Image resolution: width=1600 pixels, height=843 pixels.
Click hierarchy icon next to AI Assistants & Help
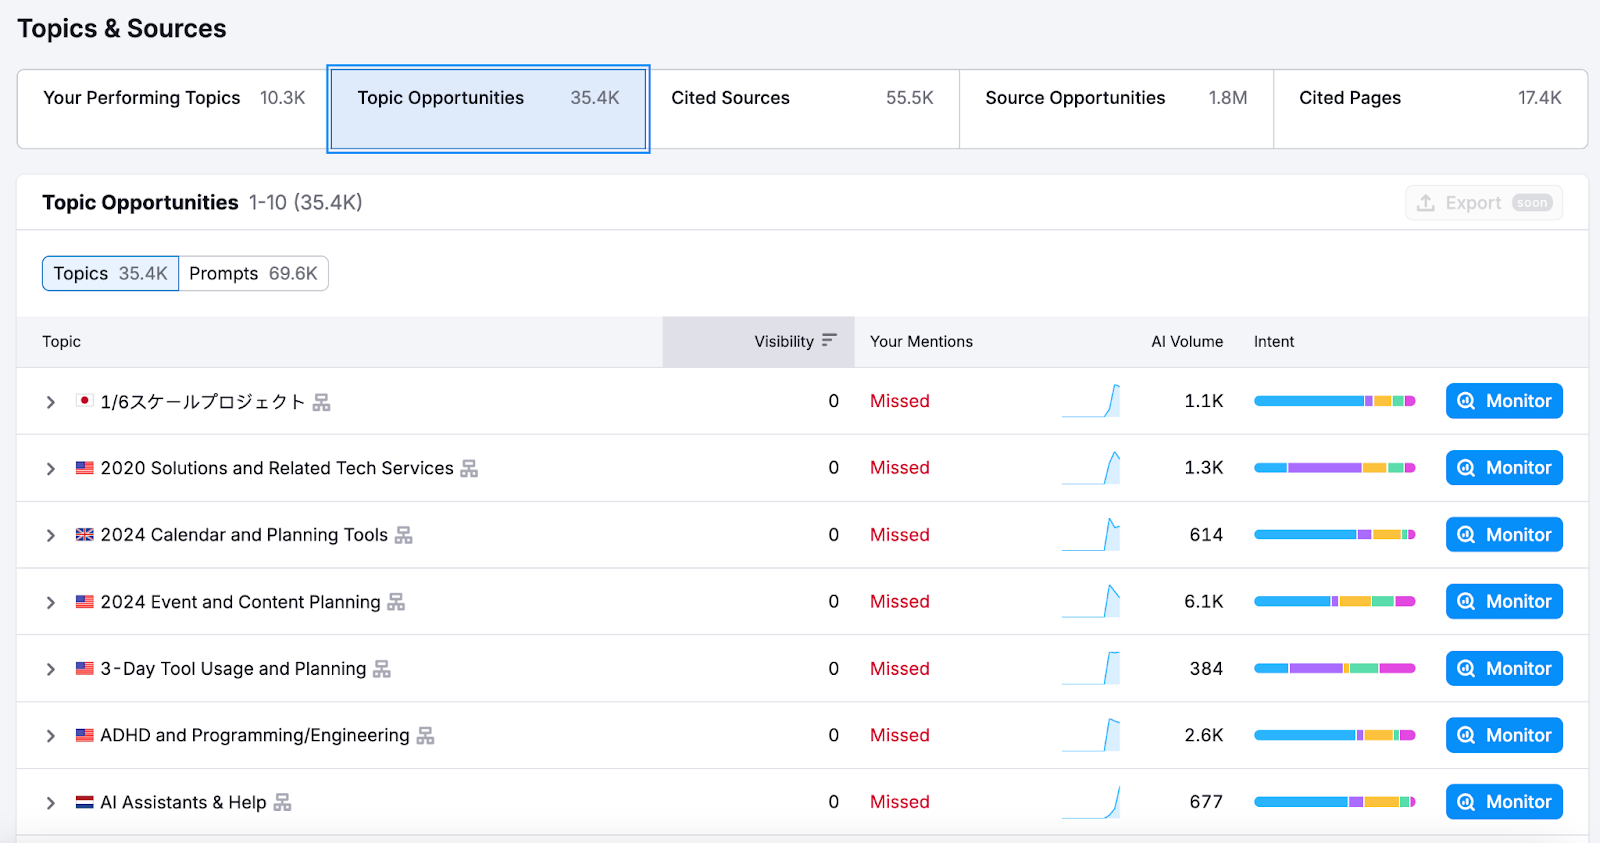282,802
